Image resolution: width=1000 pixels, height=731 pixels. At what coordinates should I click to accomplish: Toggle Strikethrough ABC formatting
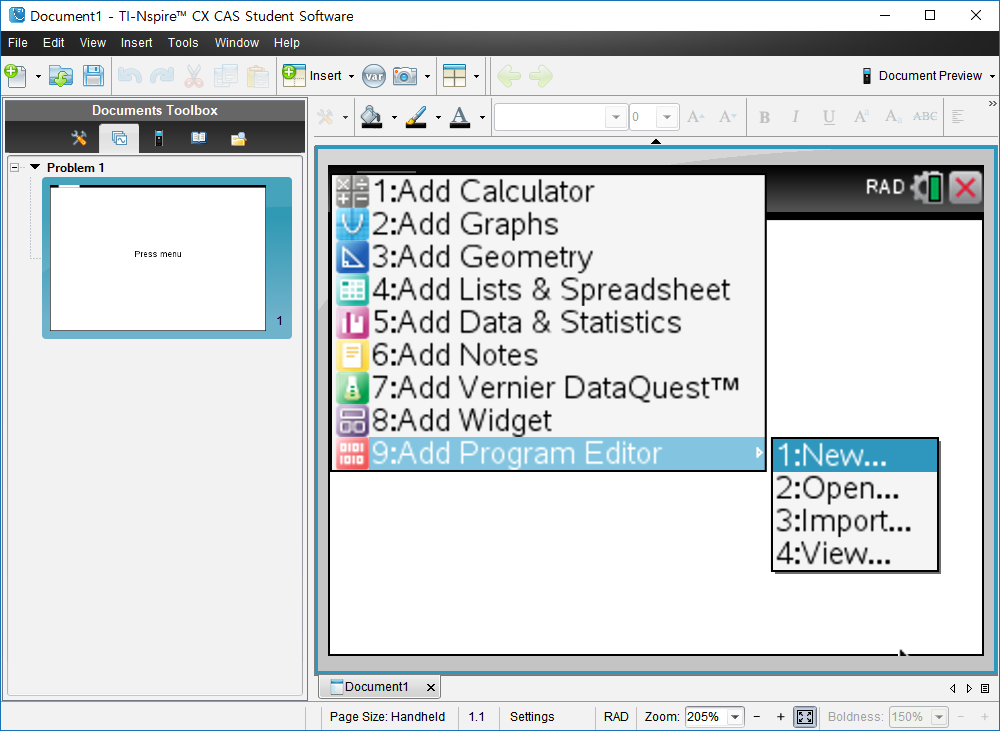(925, 117)
